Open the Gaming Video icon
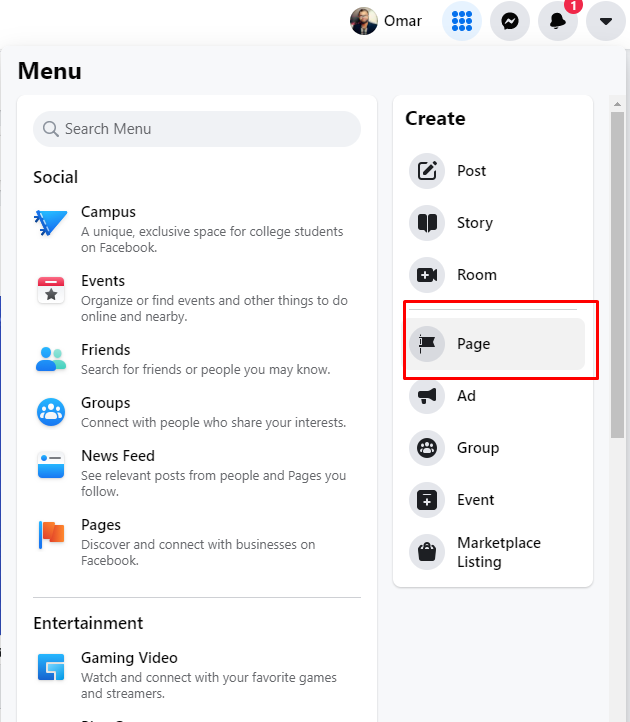This screenshot has height=722, width=630. (x=51, y=667)
